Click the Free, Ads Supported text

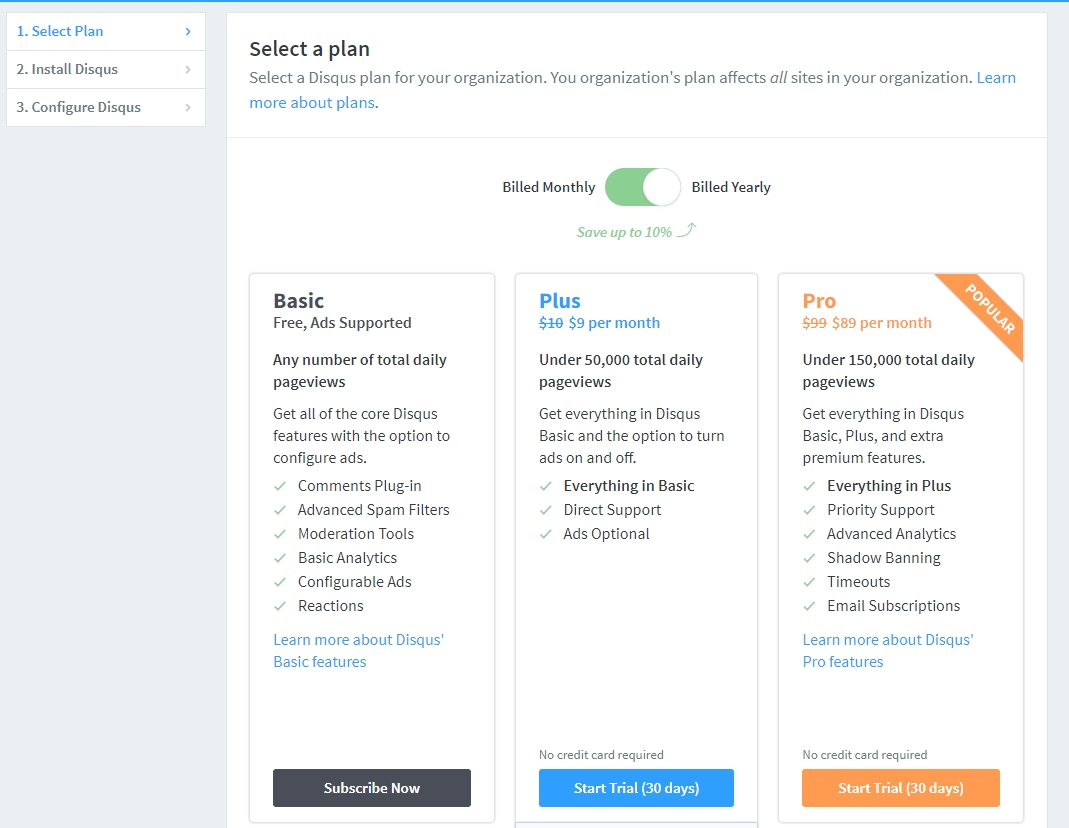click(342, 323)
